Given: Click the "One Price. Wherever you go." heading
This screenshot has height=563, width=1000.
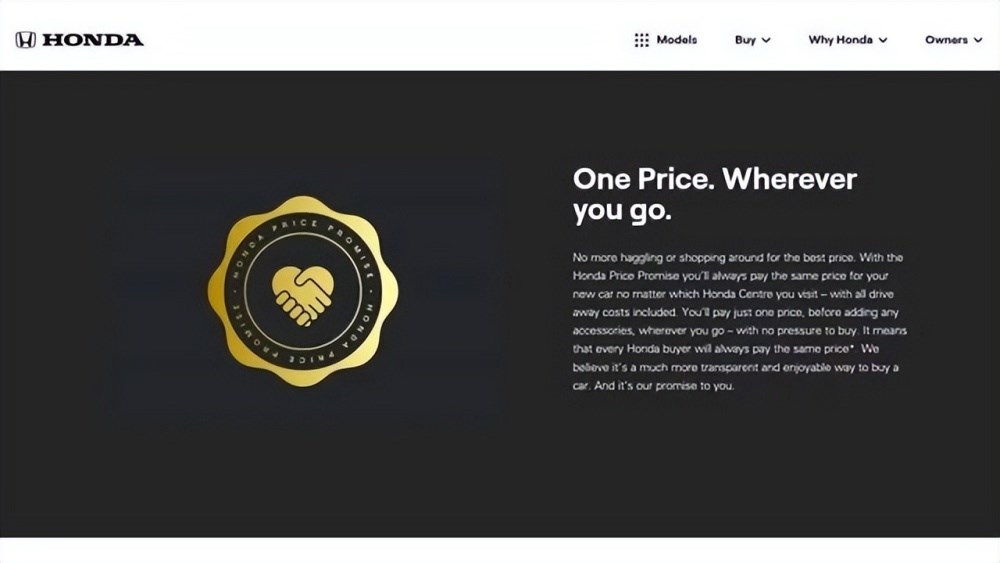Looking at the screenshot, I should pos(714,195).
